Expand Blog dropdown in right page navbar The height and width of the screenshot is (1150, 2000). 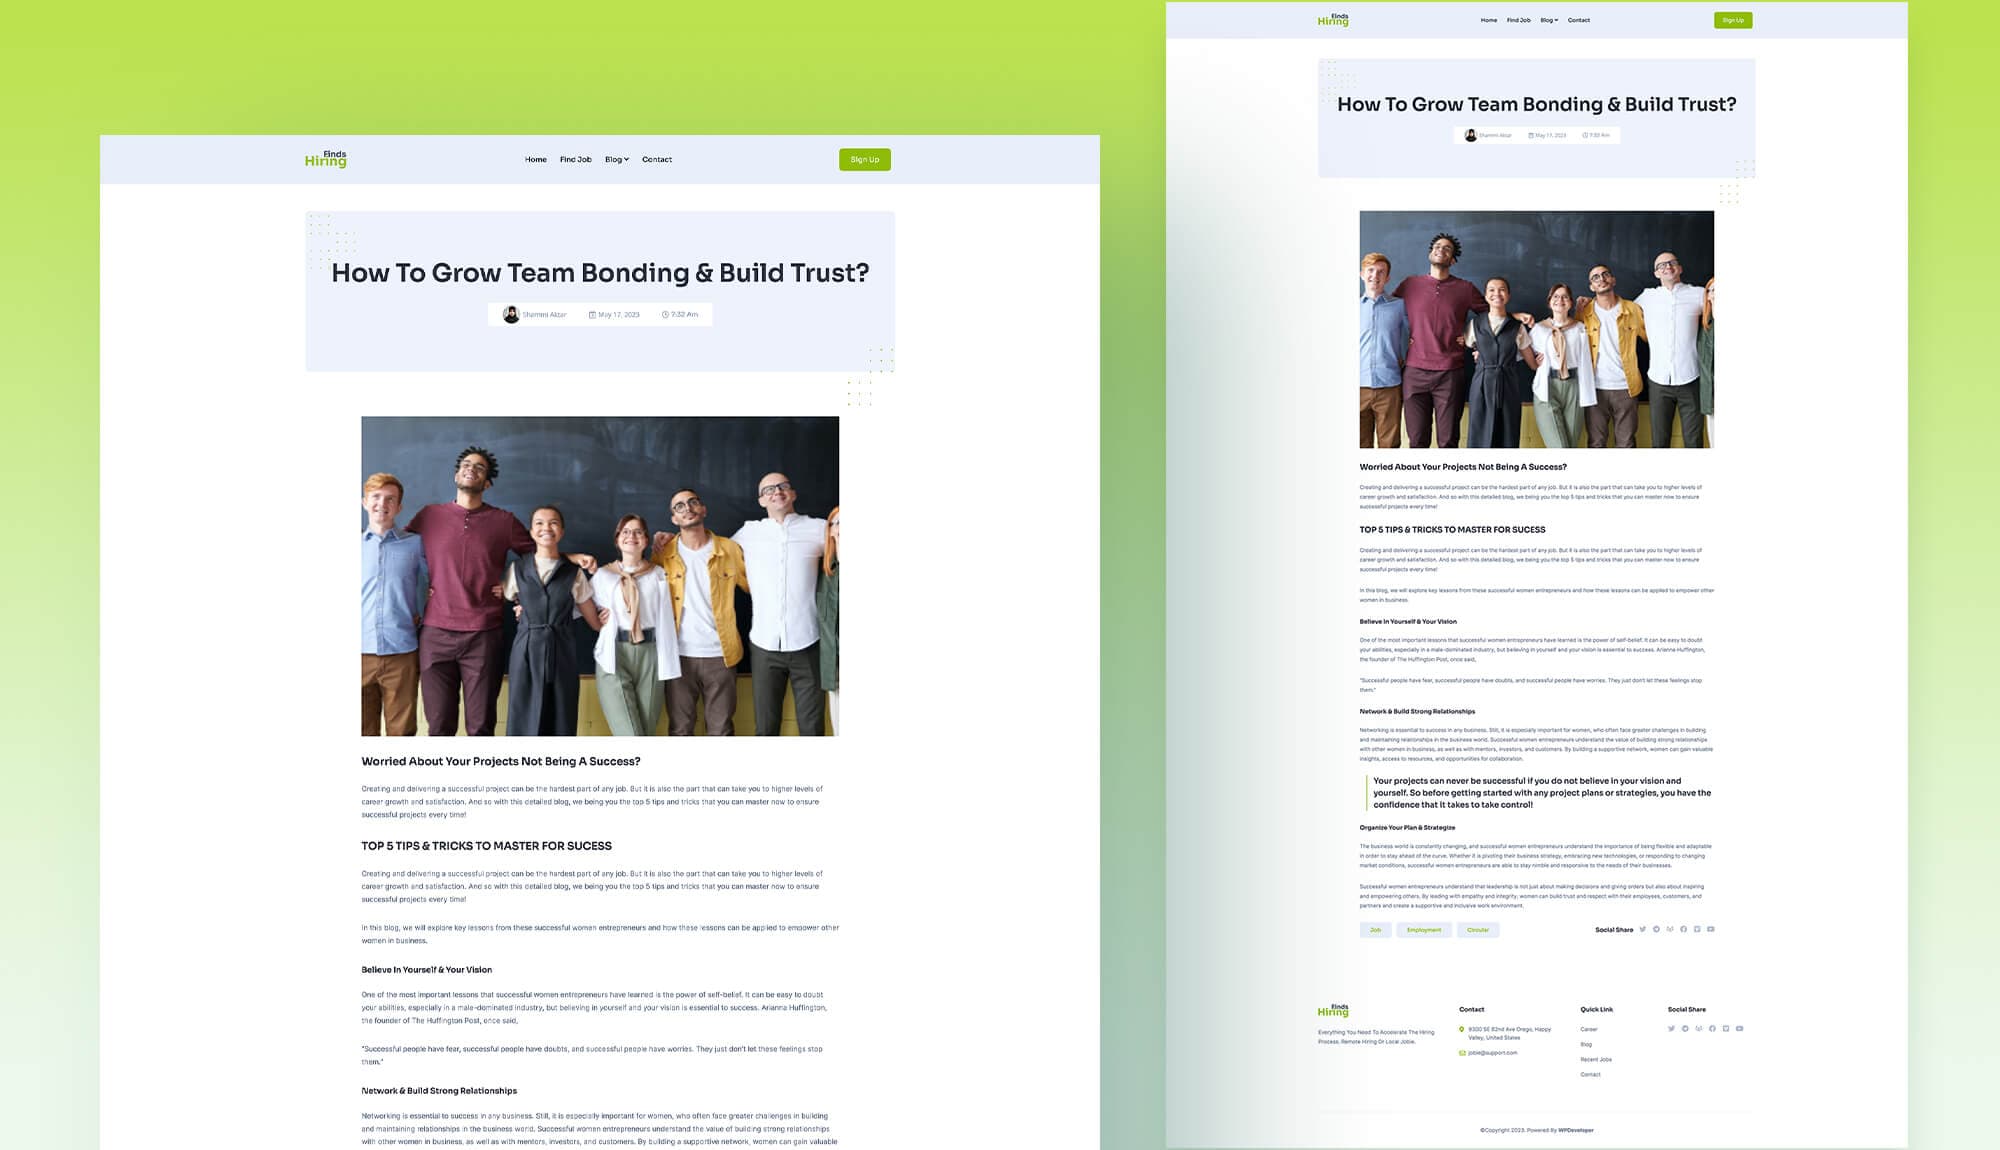(1549, 20)
